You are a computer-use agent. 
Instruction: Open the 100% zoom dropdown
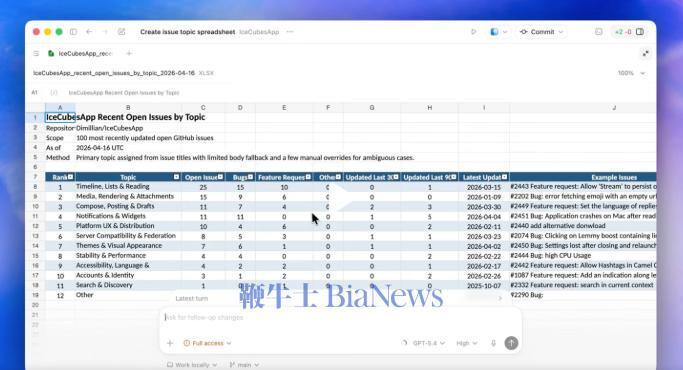[631, 73]
